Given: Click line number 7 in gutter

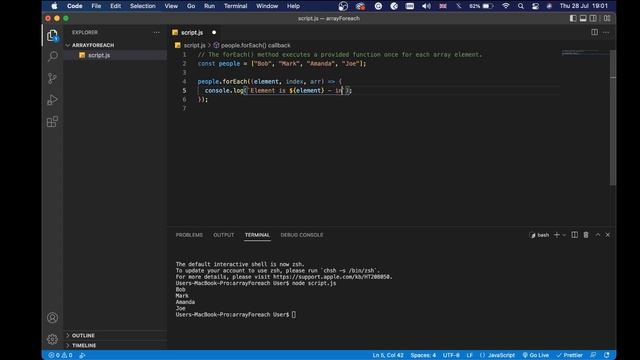Looking at the screenshot, I should click(x=184, y=108).
